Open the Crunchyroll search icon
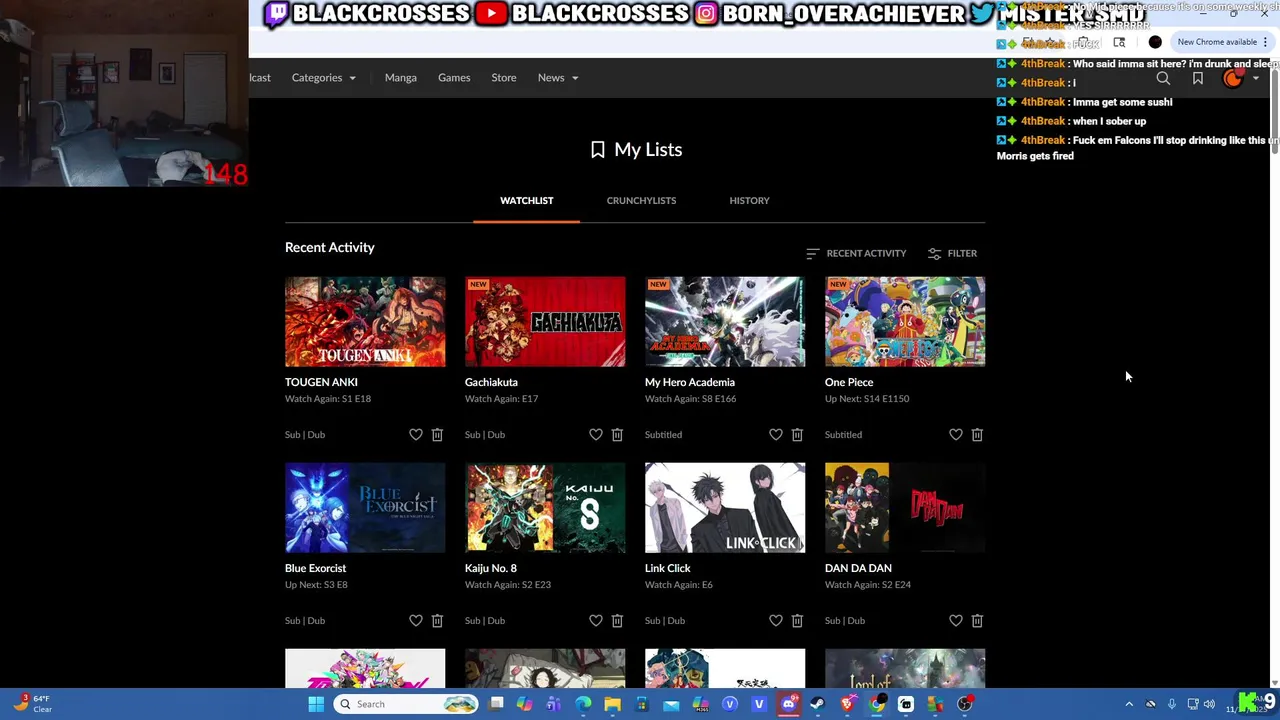Image resolution: width=1280 pixels, height=720 pixels. [1163, 78]
